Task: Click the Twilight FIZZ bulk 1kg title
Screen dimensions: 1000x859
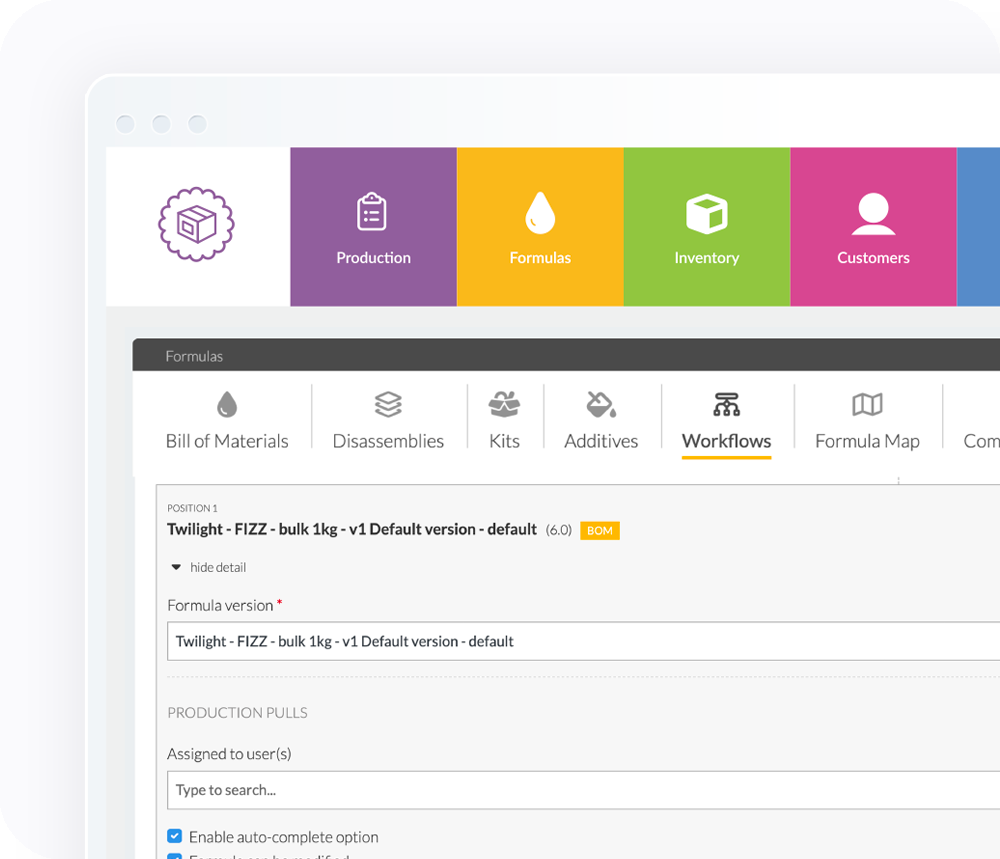Action: pos(352,529)
